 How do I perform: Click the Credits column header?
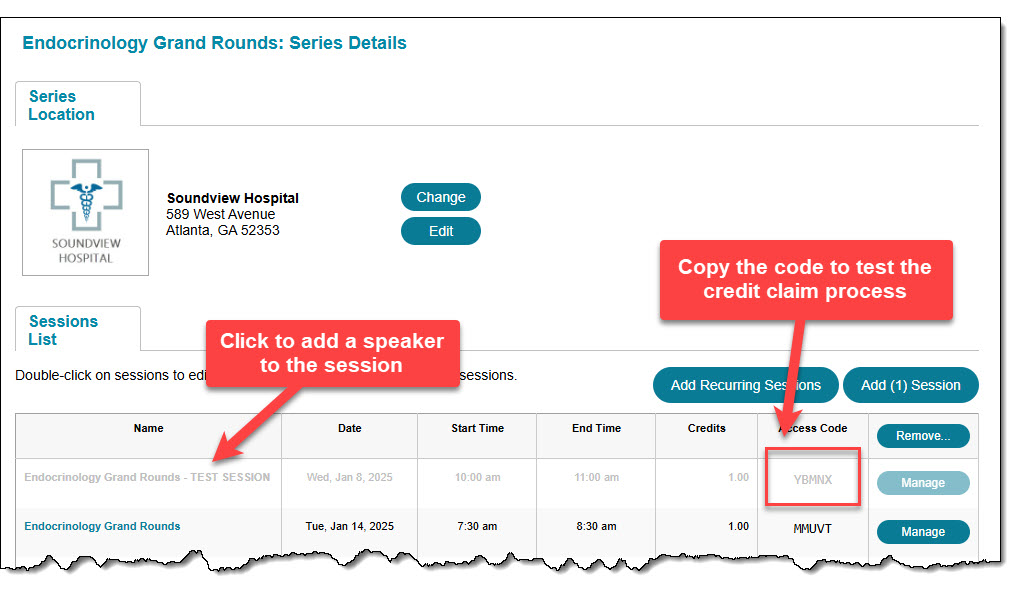[707, 429]
